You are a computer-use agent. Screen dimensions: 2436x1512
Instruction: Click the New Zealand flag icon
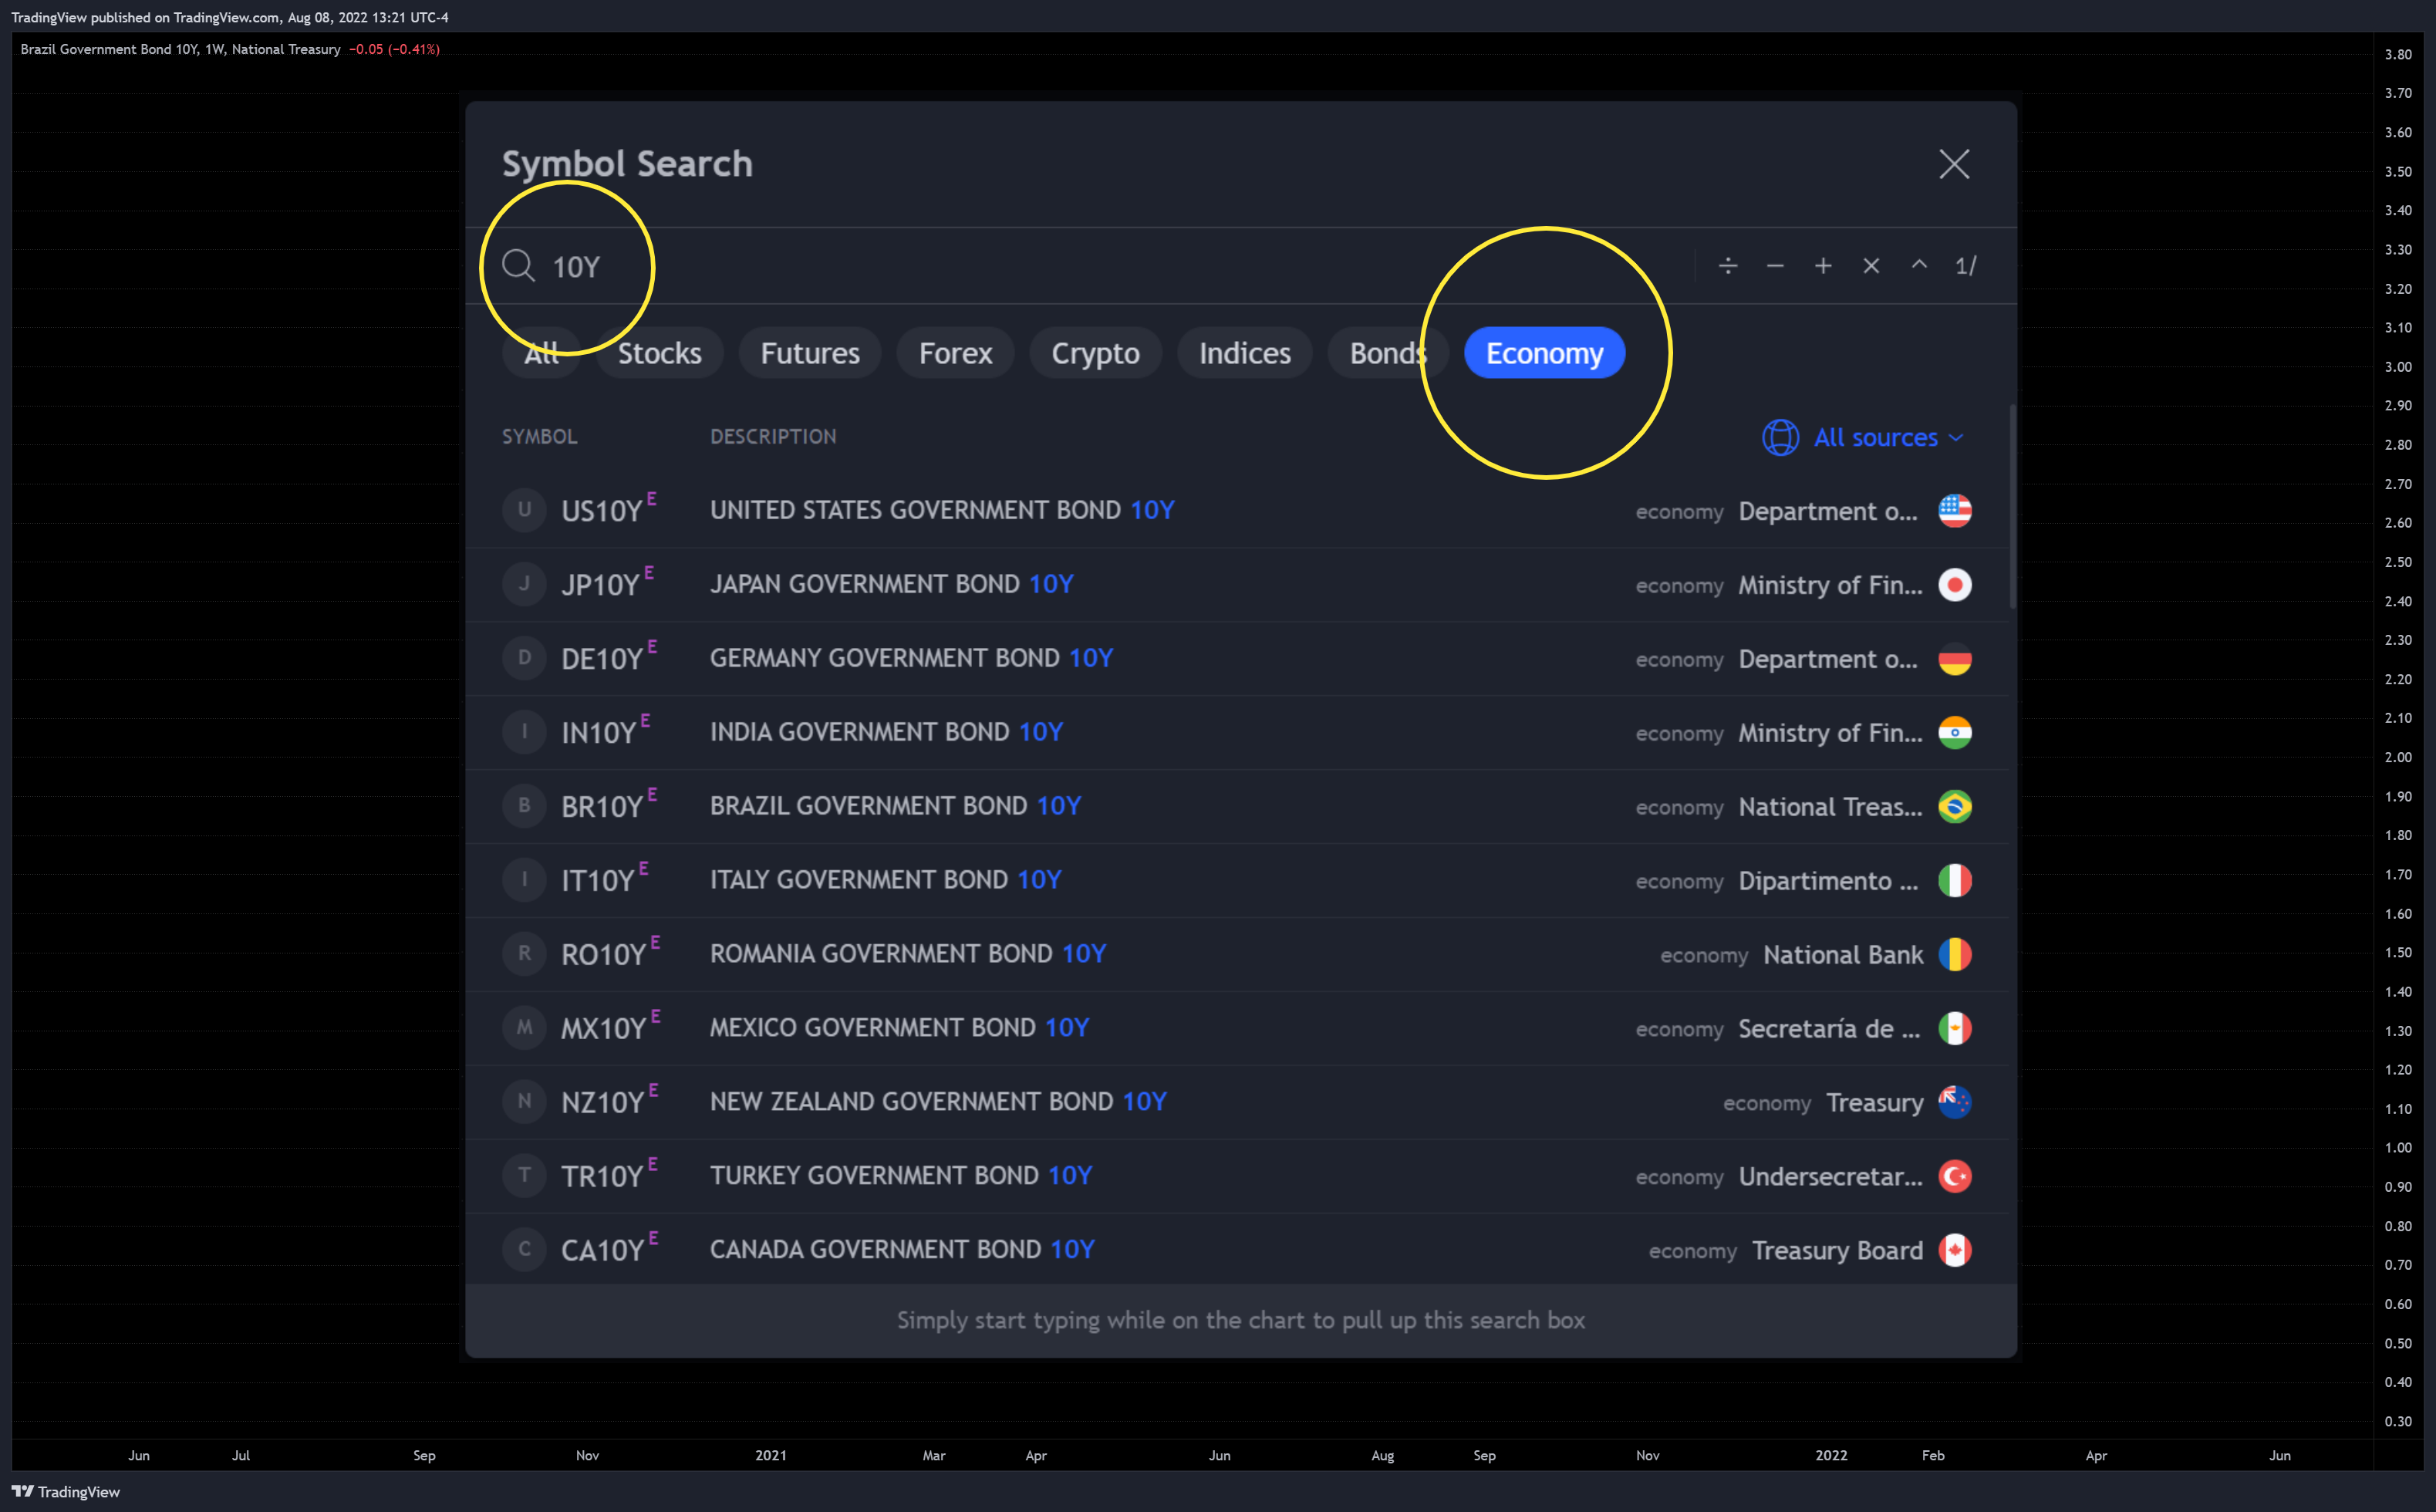coord(1955,1103)
